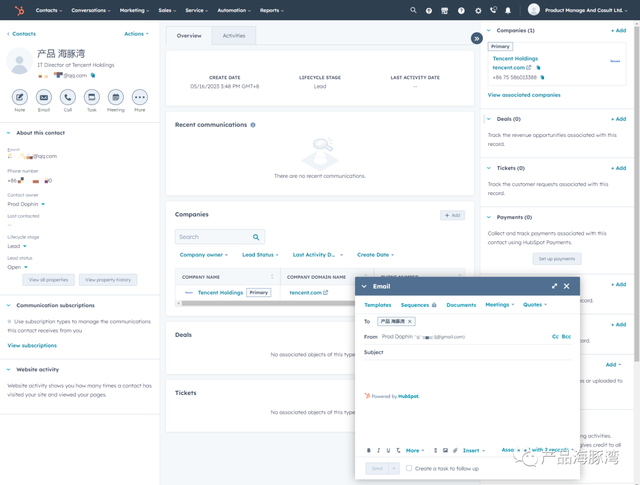Open the settings gear icon

(478, 11)
